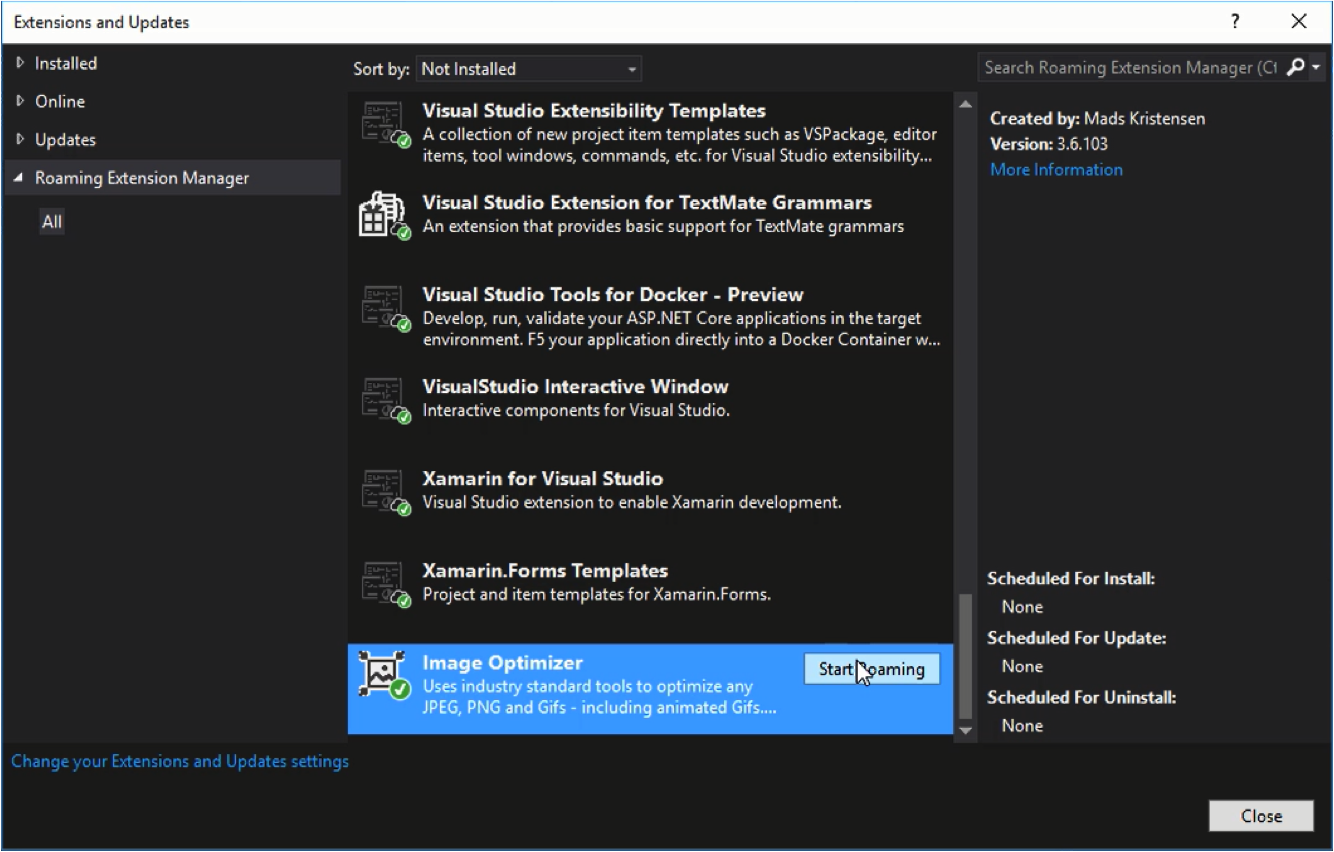Image resolution: width=1334 pixels, height=852 pixels.
Task: Open the search options dropdown arrow
Action: click(x=1316, y=68)
